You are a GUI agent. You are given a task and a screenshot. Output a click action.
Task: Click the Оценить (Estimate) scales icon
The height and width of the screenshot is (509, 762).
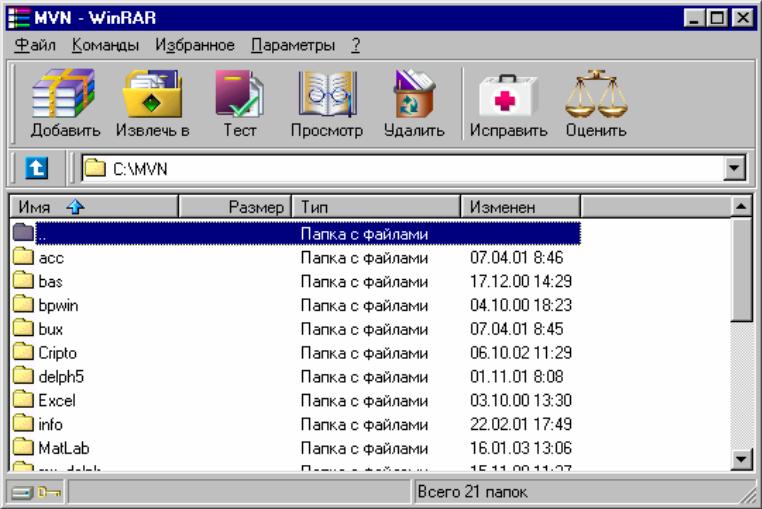pyautogui.click(x=596, y=93)
